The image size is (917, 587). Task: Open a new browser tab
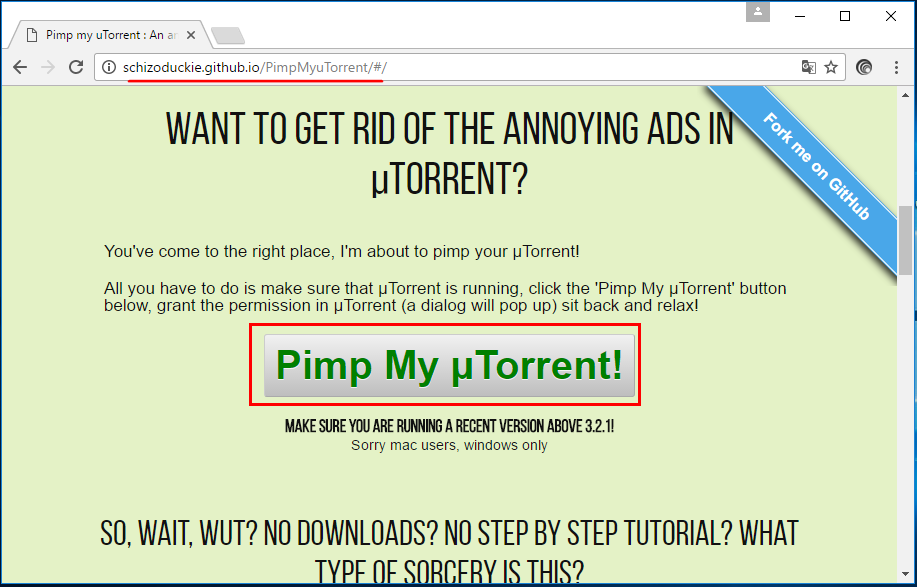pyautogui.click(x=228, y=36)
